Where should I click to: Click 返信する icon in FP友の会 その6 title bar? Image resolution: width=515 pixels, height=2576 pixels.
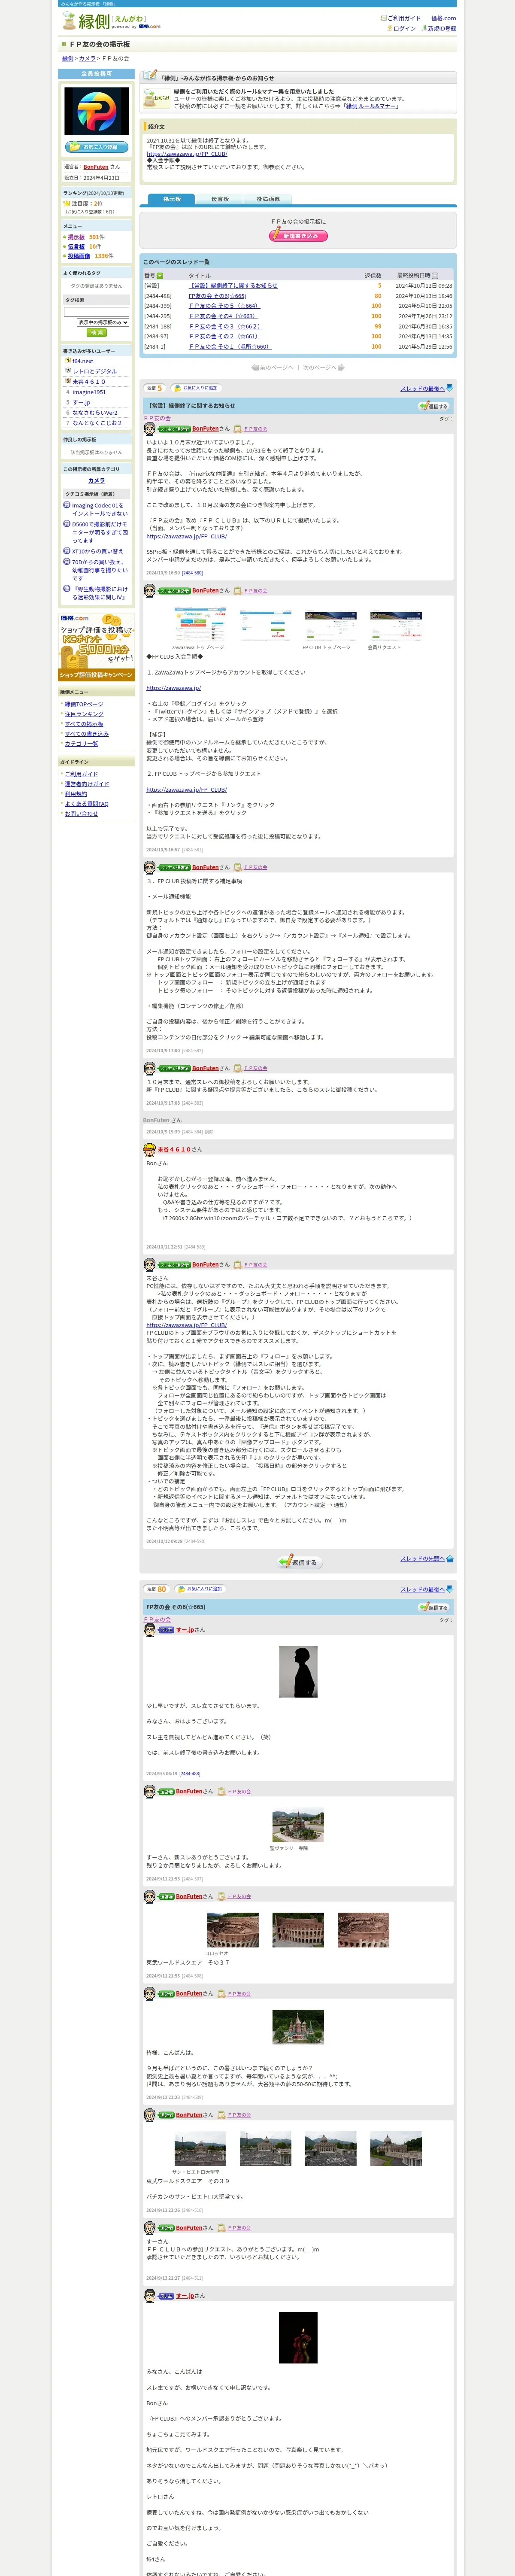pos(434,1607)
